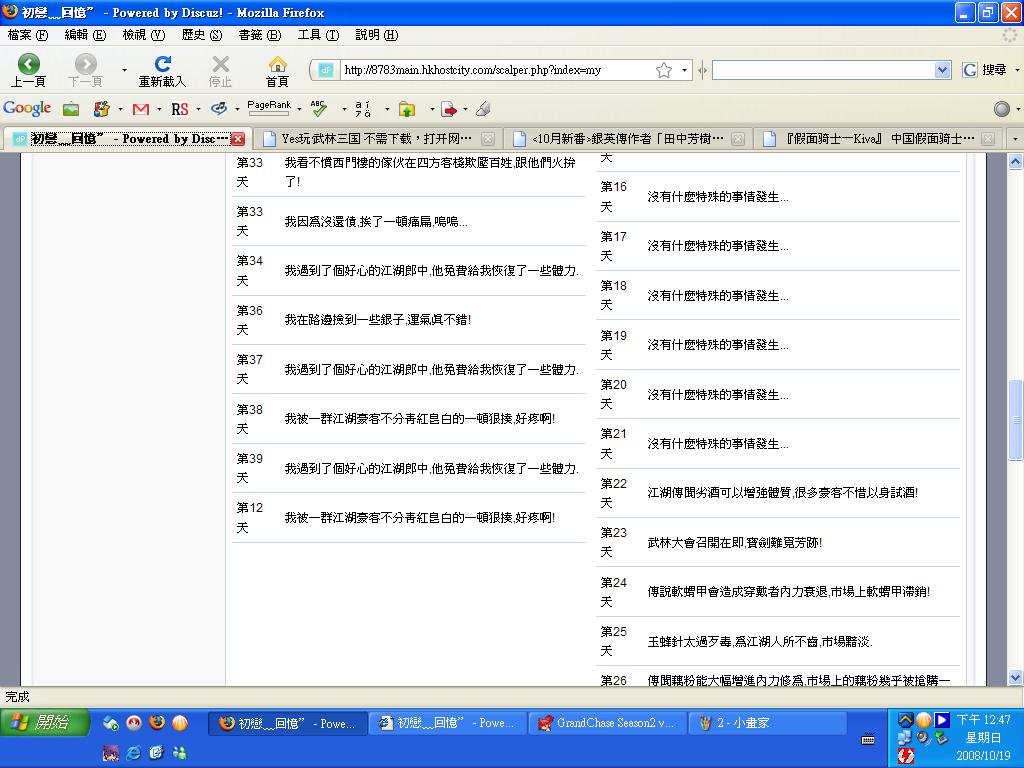Open the 說明 (H) menu

(x=376, y=35)
